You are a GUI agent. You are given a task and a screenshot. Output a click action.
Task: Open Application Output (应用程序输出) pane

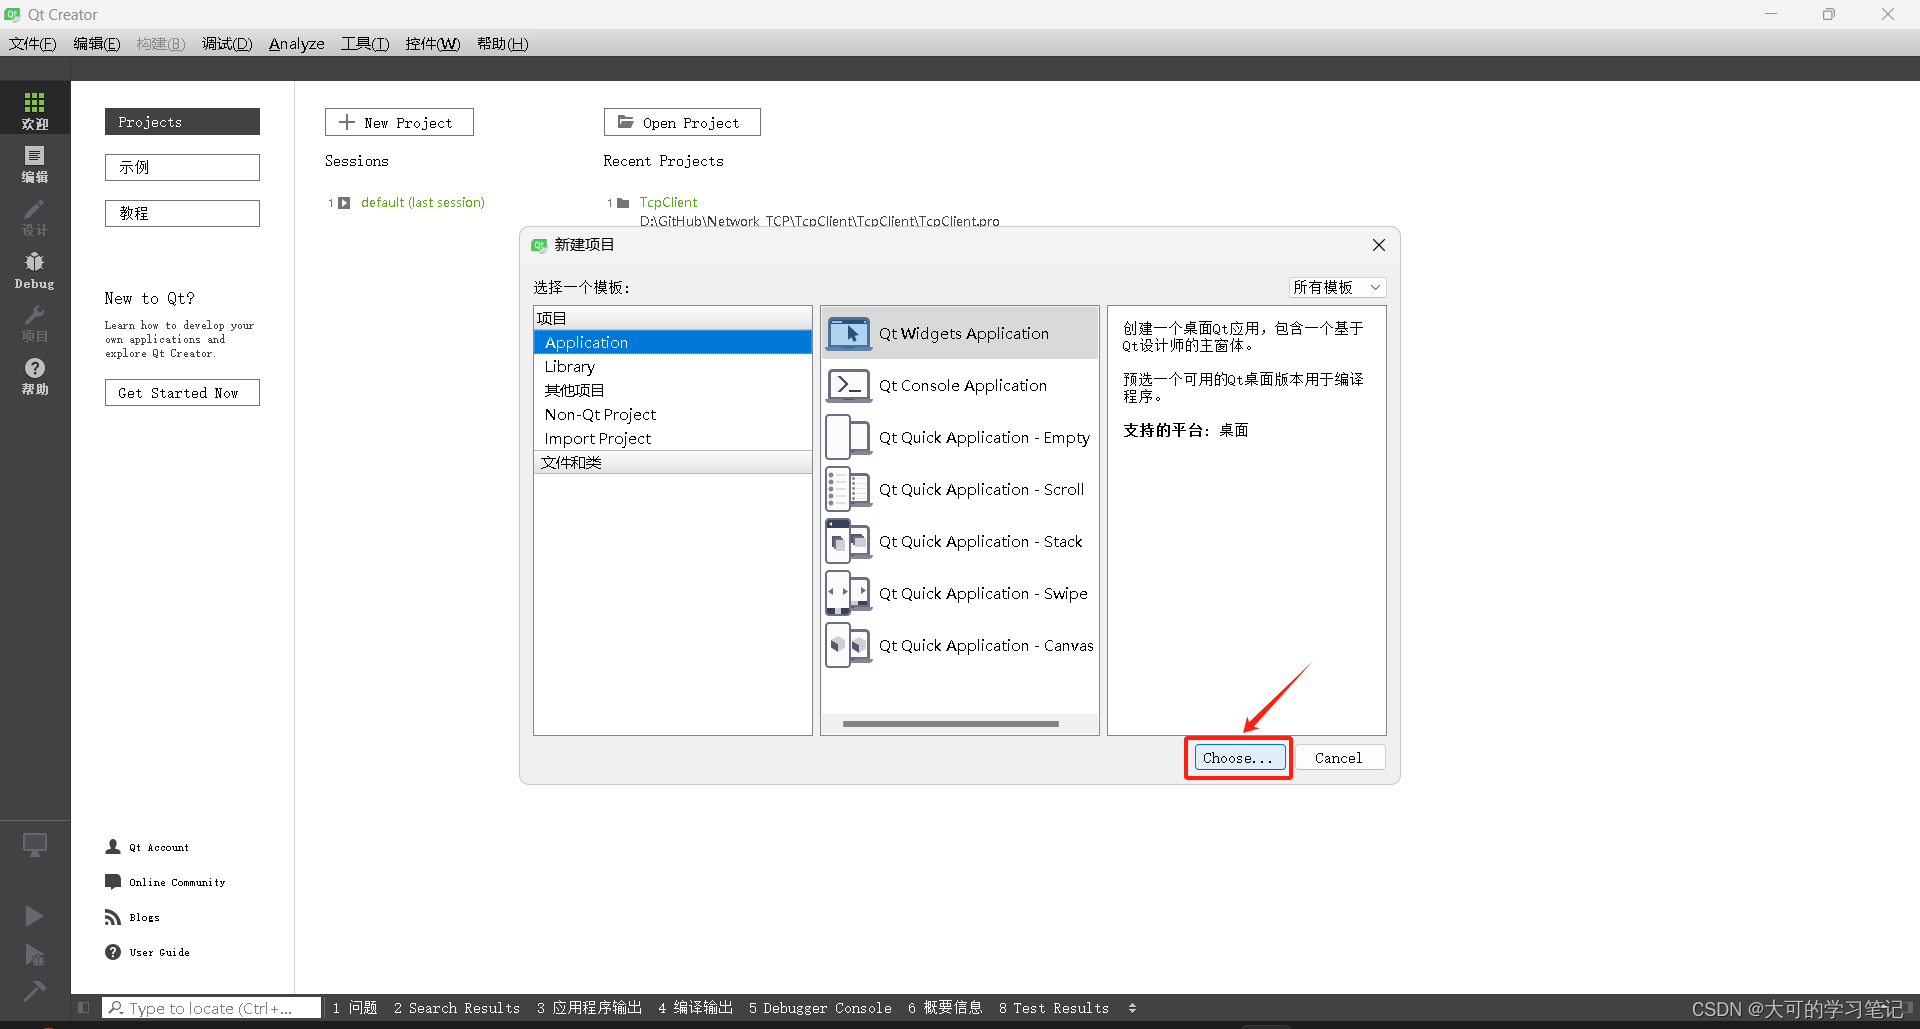point(589,1008)
